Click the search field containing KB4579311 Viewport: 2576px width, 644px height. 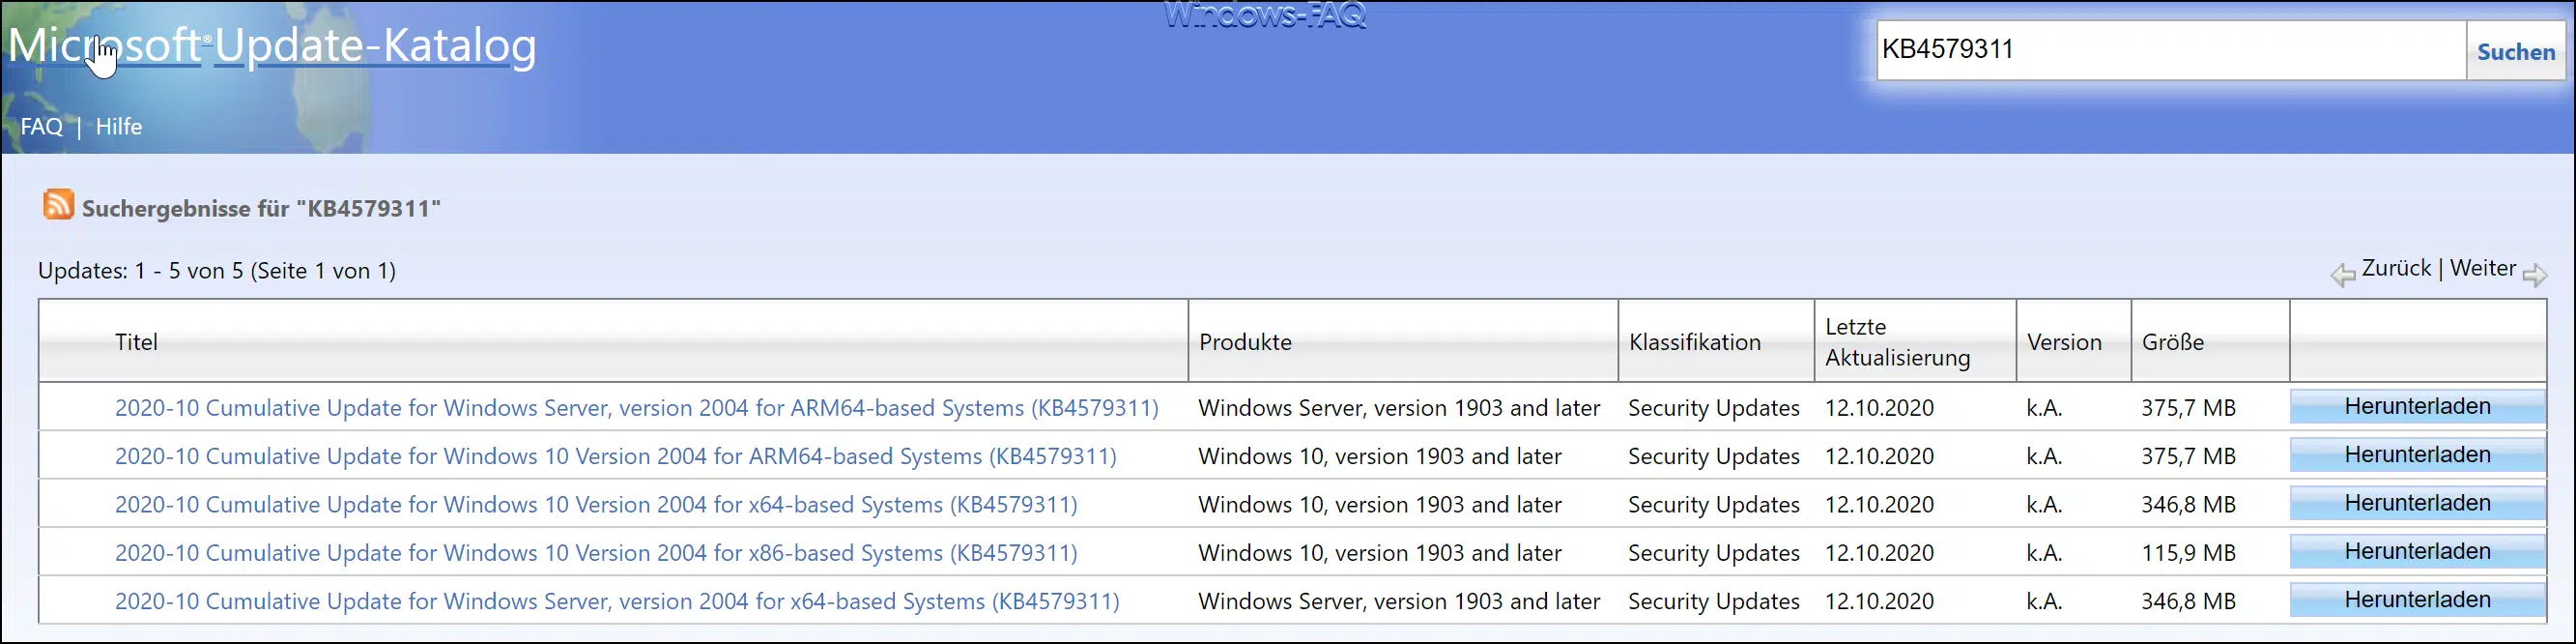[x=2168, y=50]
